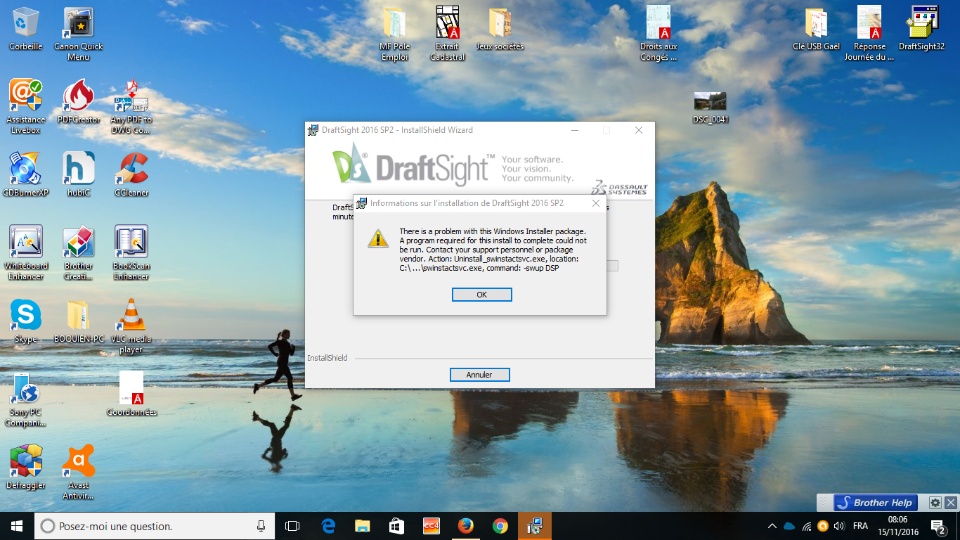
Task: Select the Whiteboard Enhancer desktop icon
Action: tap(25, 253)
